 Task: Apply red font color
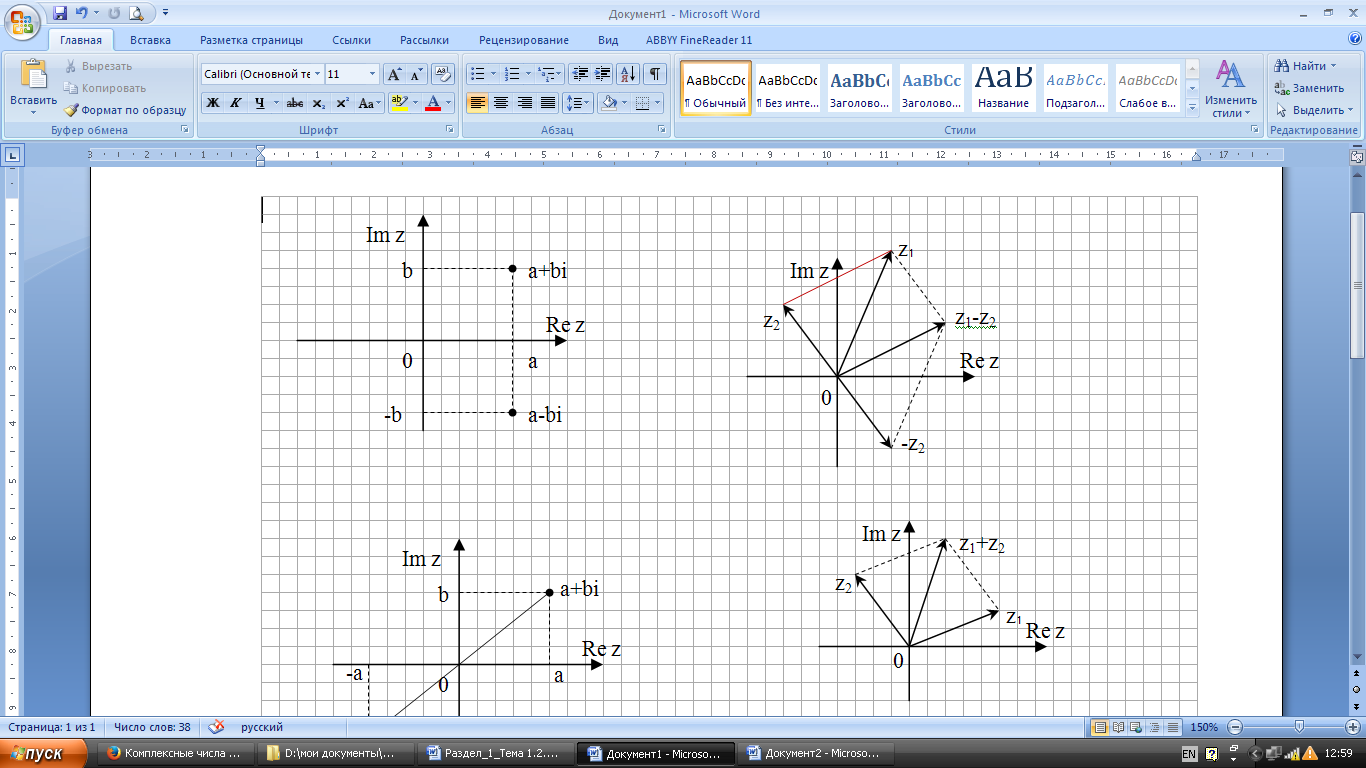click(x=433, y=102)
